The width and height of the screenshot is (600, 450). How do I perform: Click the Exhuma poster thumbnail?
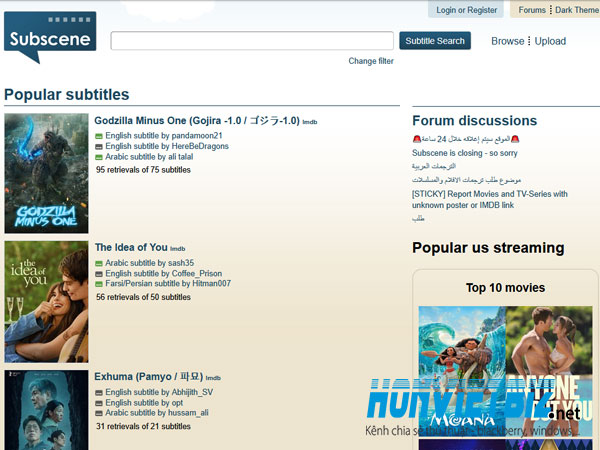point(46,410)
